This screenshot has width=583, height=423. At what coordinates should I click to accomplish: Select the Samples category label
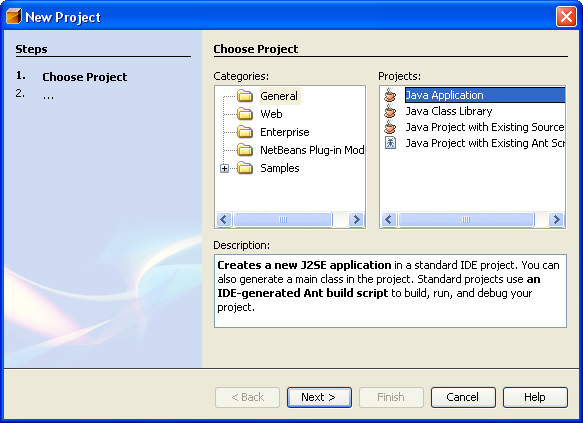(x=280, y=168)
